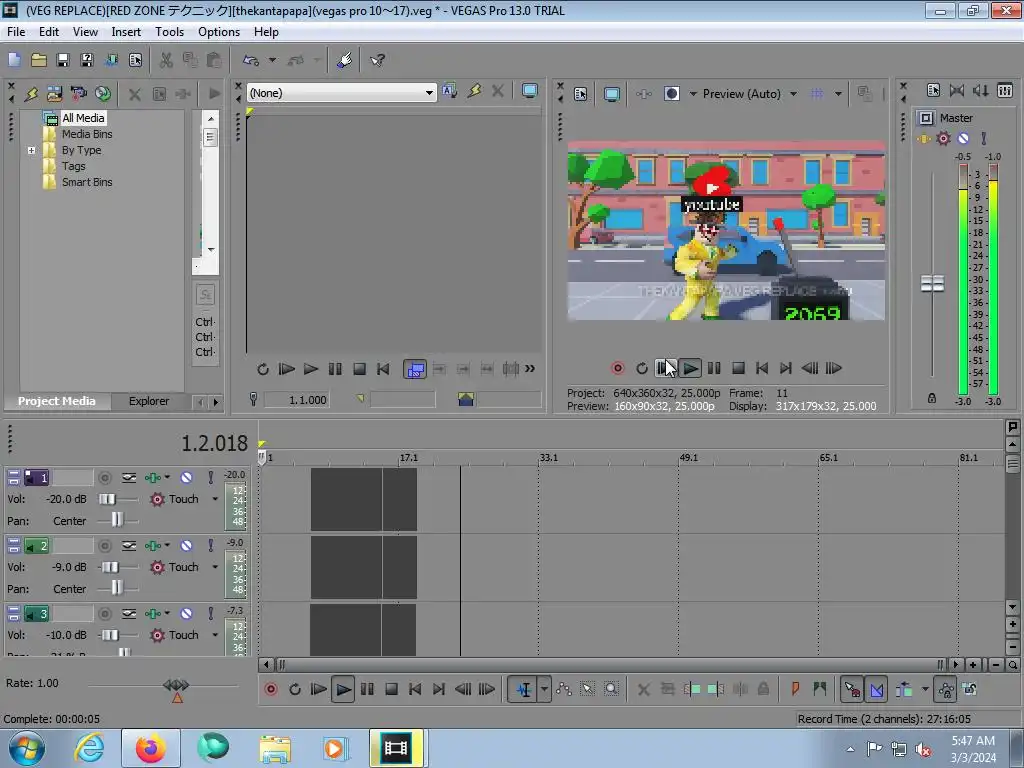Select the Normal Edit tool
The width and height of the screenshot is (1024, 768).
pyautogui.click(x=524, y=690)
